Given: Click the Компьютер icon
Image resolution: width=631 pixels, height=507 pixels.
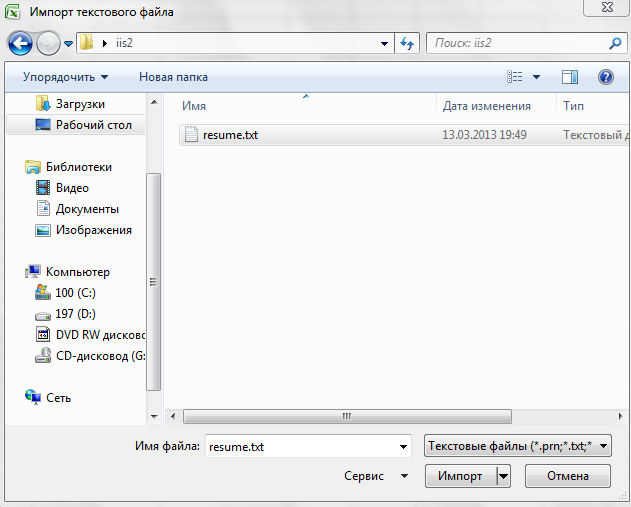Looking at the screenshot, I should pyautogui.click(x=33, y=272).
